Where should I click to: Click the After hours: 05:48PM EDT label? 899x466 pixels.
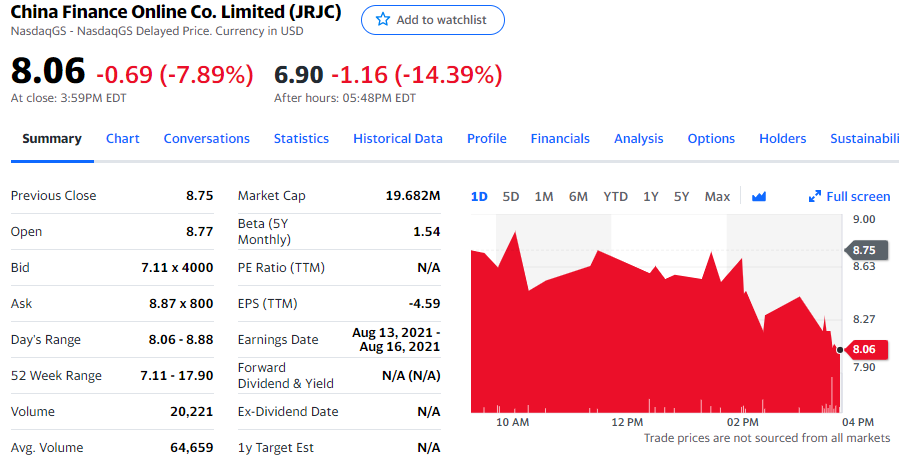345,98
